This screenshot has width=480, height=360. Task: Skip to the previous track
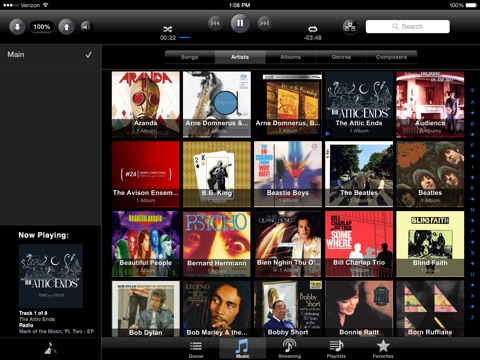[215, 23]
